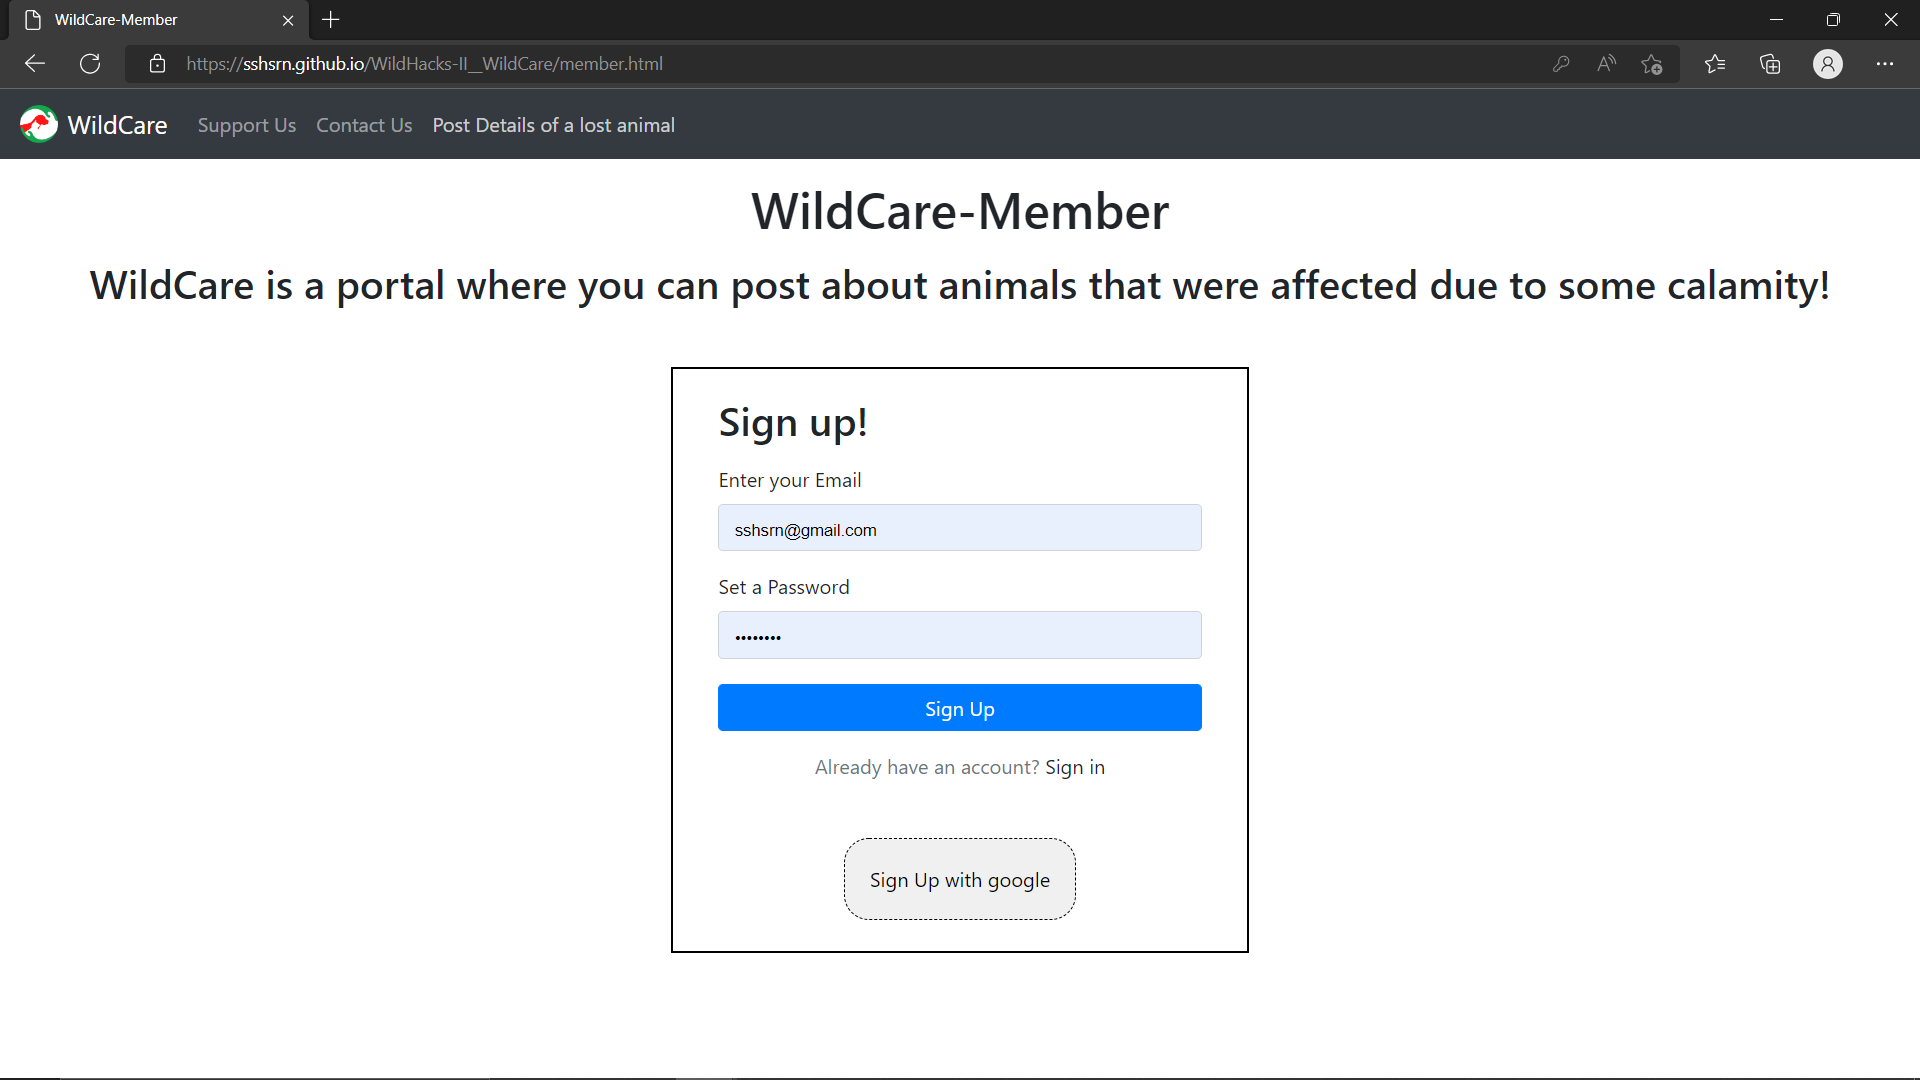Focus the Set a Password field

click(959, 635)
